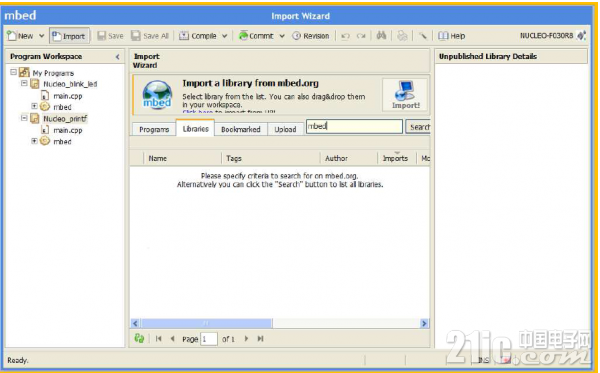The width and height of the screenshot is (600, 373).
Task: Expand the mbed library under Nucleo_printf
Action: pyautogui.click(x=34, y=141)
